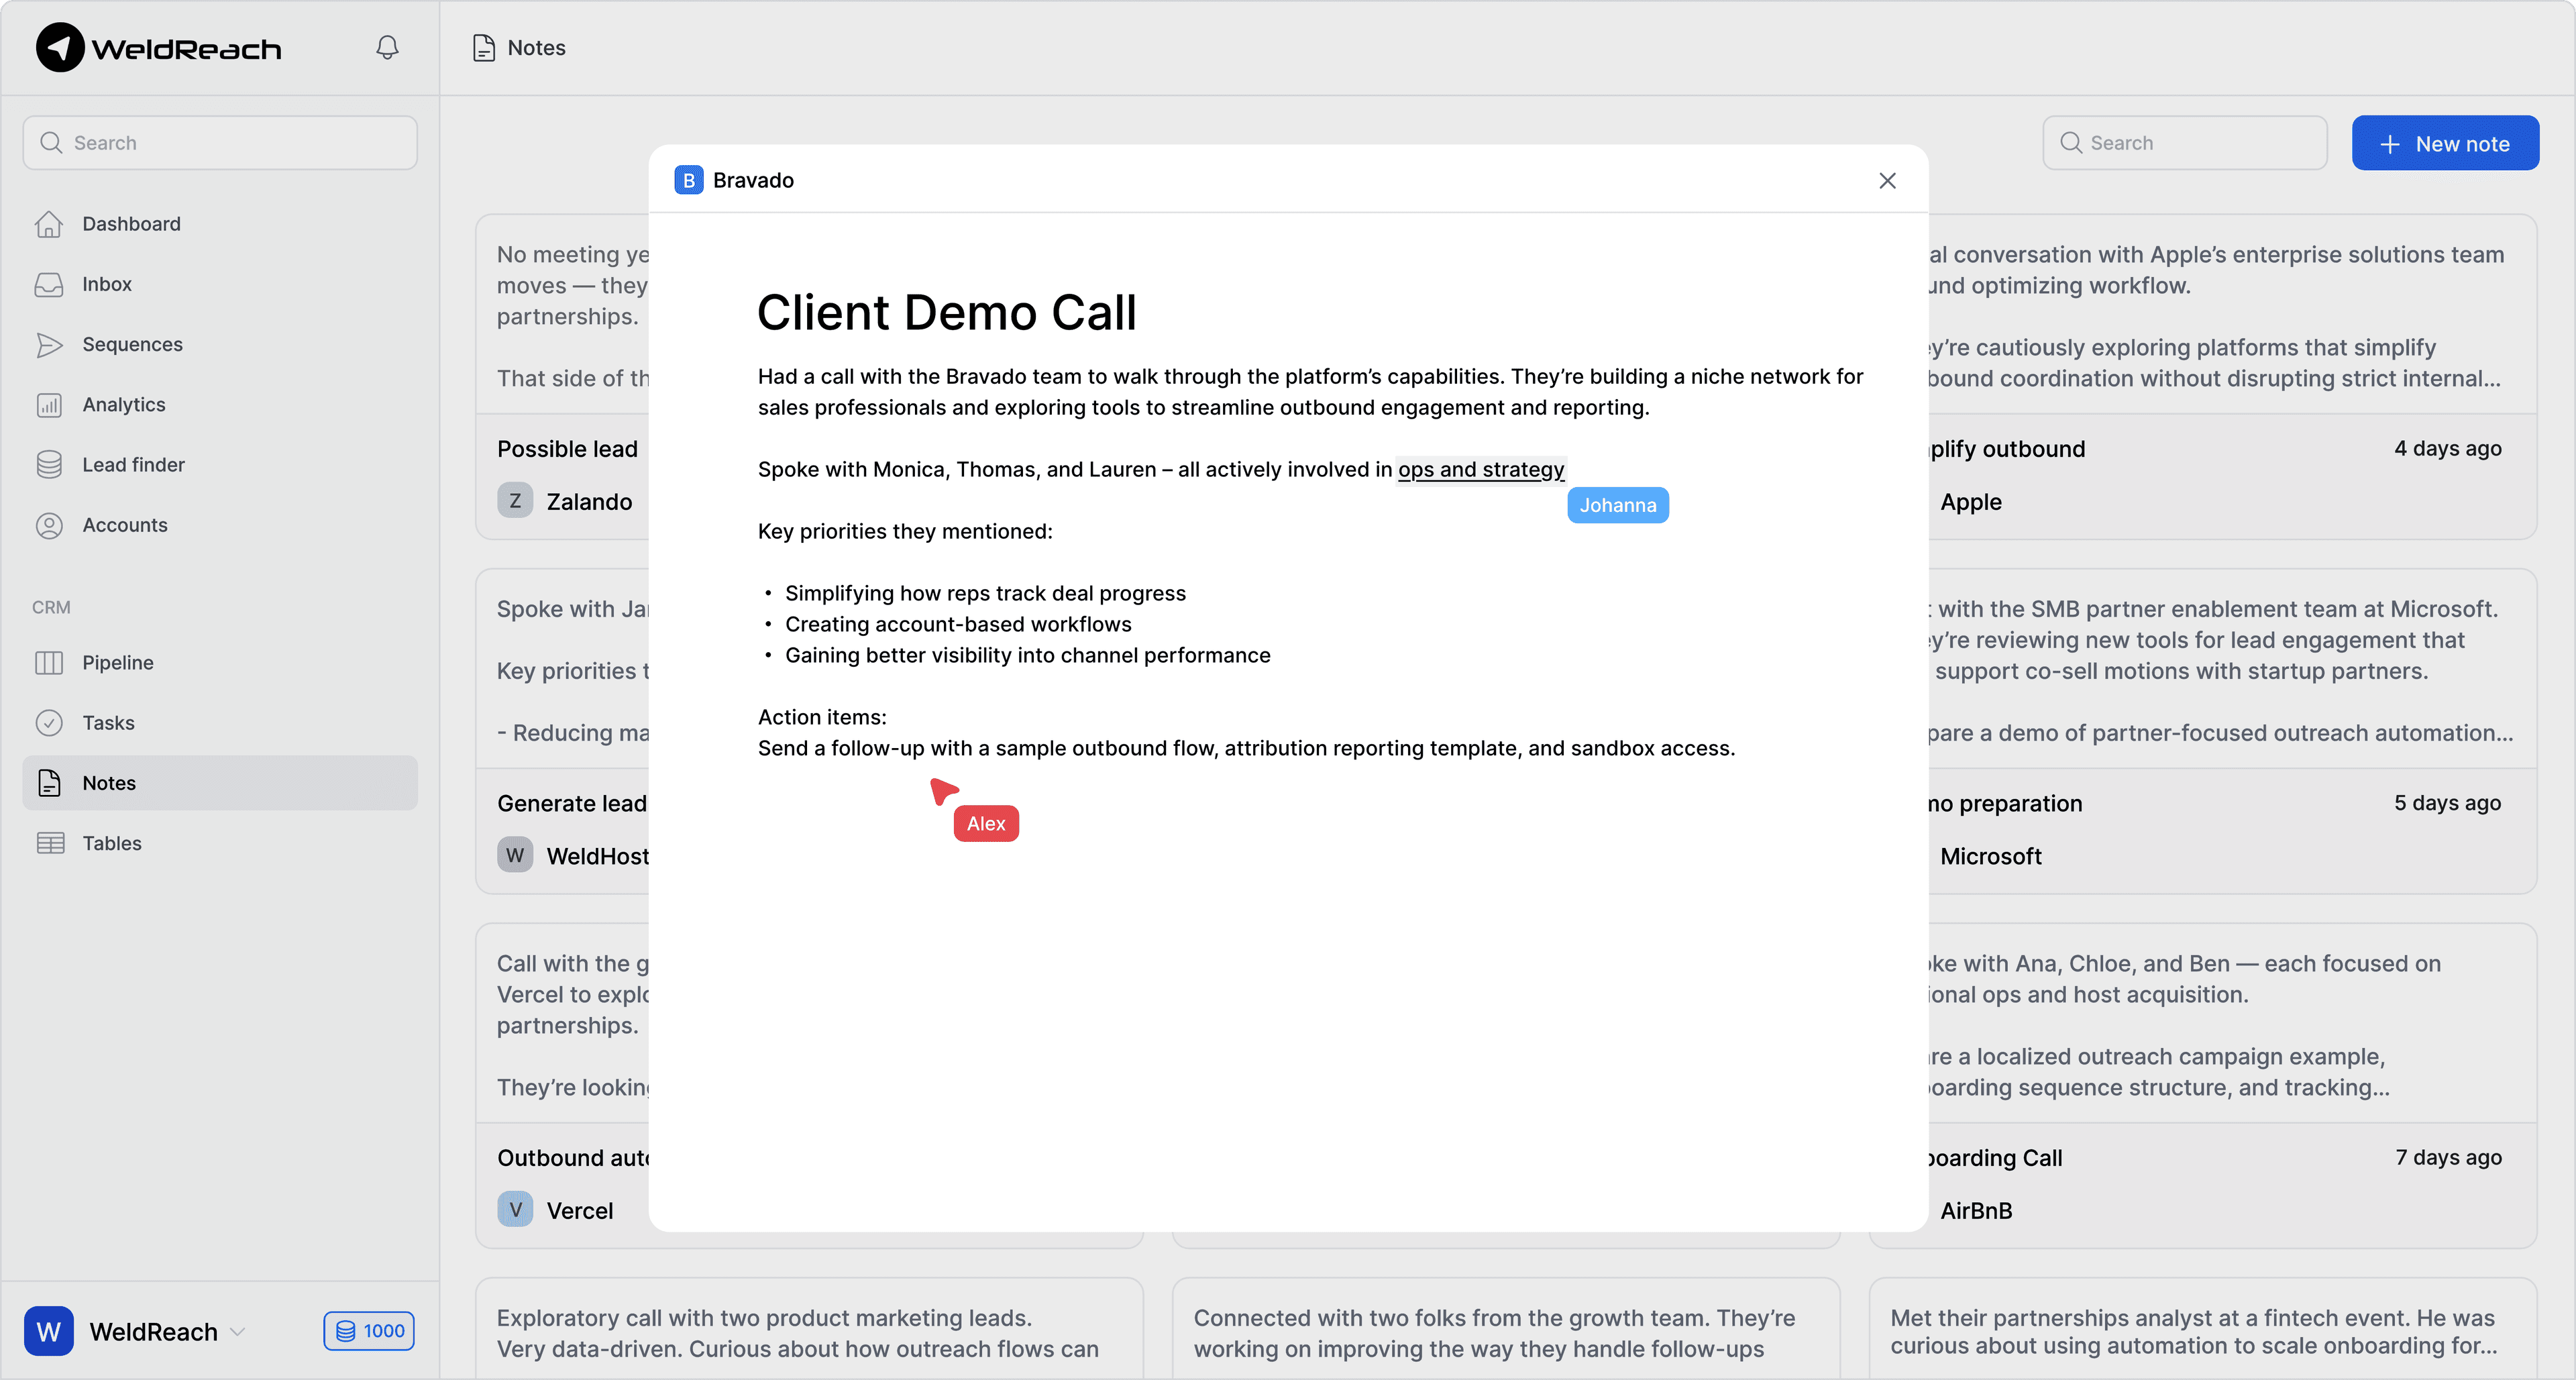This screenshot has height=1380, width=2576.
Task: Click the V avatar beside Vercel
Action: pyautogui.click(x=515, y=1209)
